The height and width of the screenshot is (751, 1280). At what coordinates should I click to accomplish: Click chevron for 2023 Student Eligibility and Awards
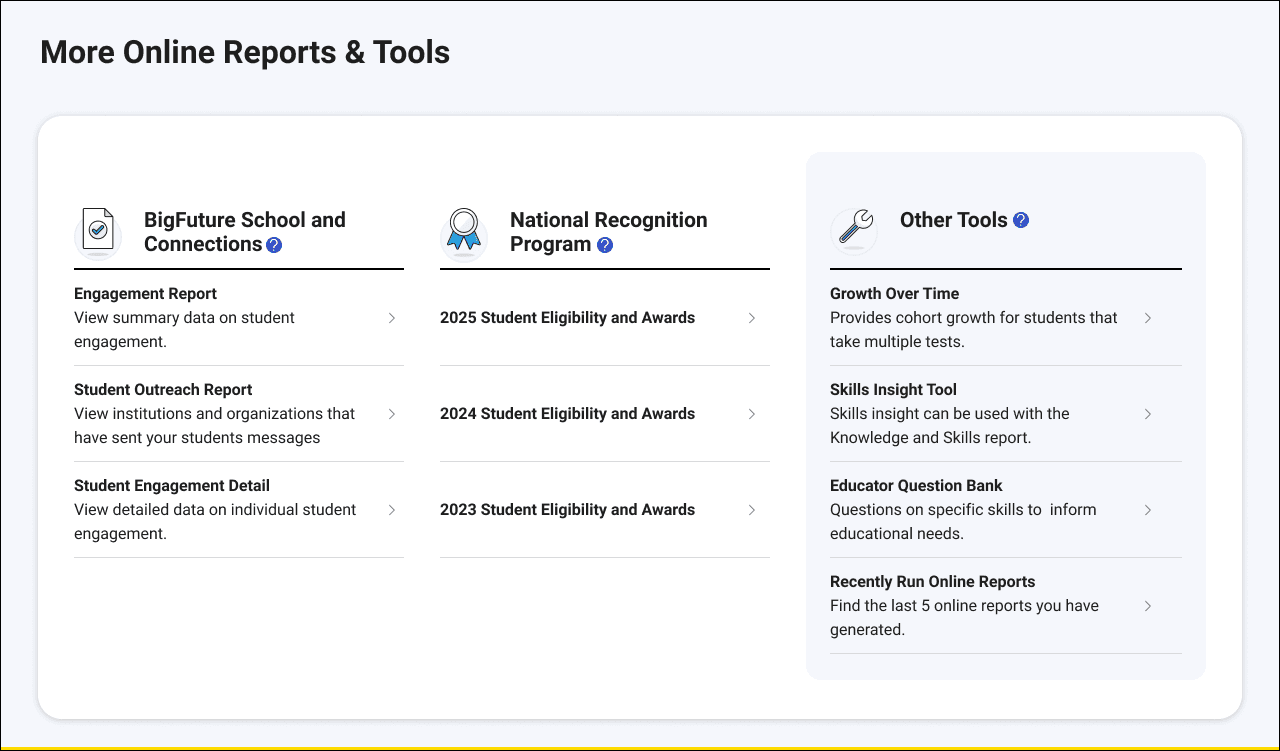click(x=752, y=510)
